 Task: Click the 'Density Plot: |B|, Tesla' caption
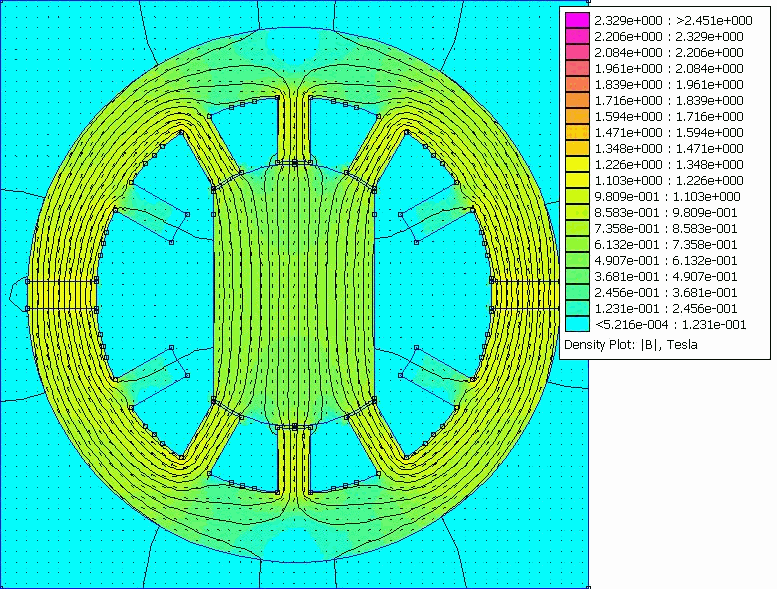(x=631, y=344)
